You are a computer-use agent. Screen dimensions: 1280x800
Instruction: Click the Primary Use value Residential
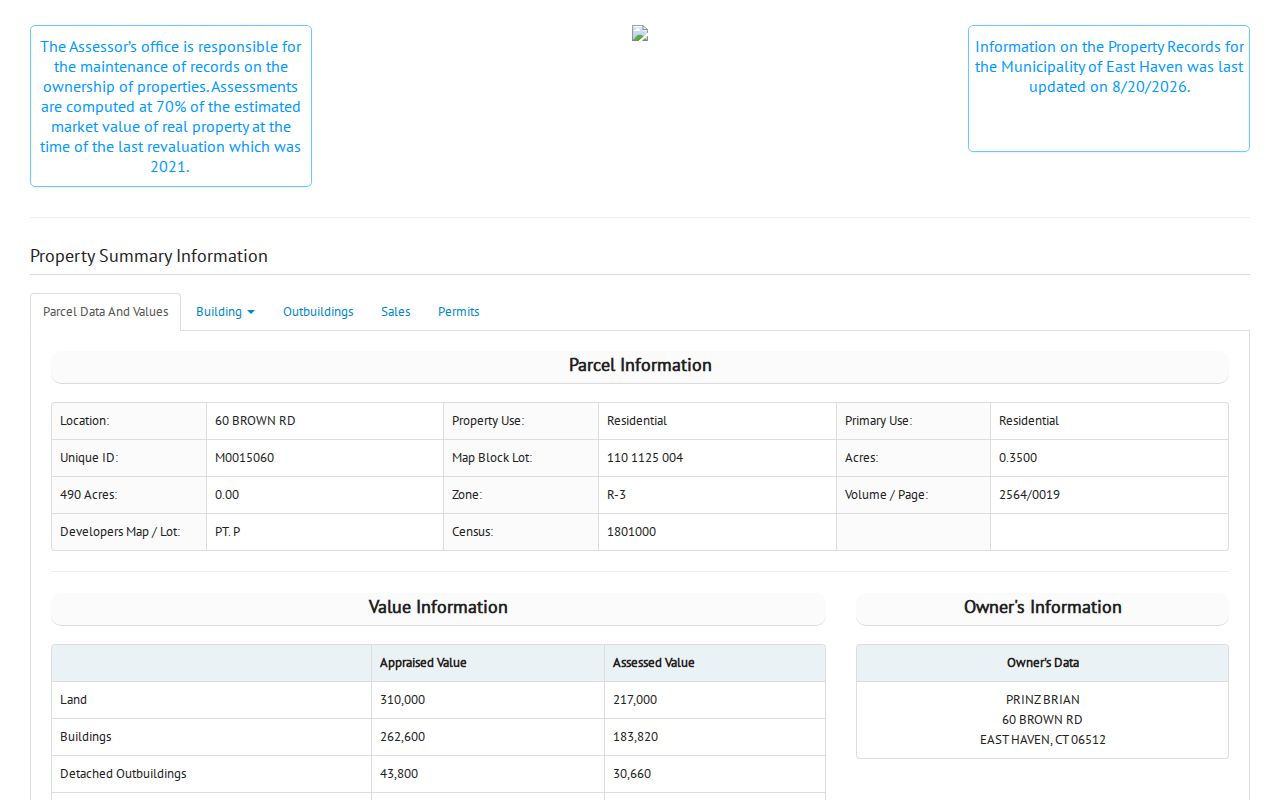[x=1029, y=421]
